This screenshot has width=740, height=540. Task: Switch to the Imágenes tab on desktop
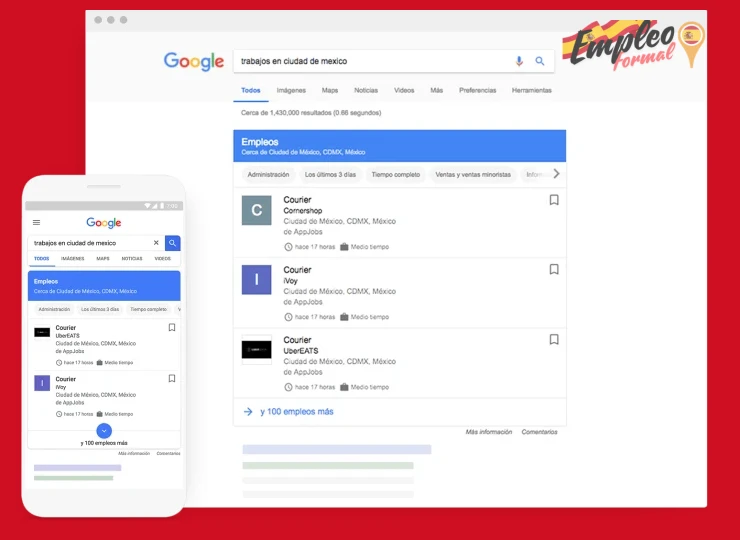coord(291,90)
